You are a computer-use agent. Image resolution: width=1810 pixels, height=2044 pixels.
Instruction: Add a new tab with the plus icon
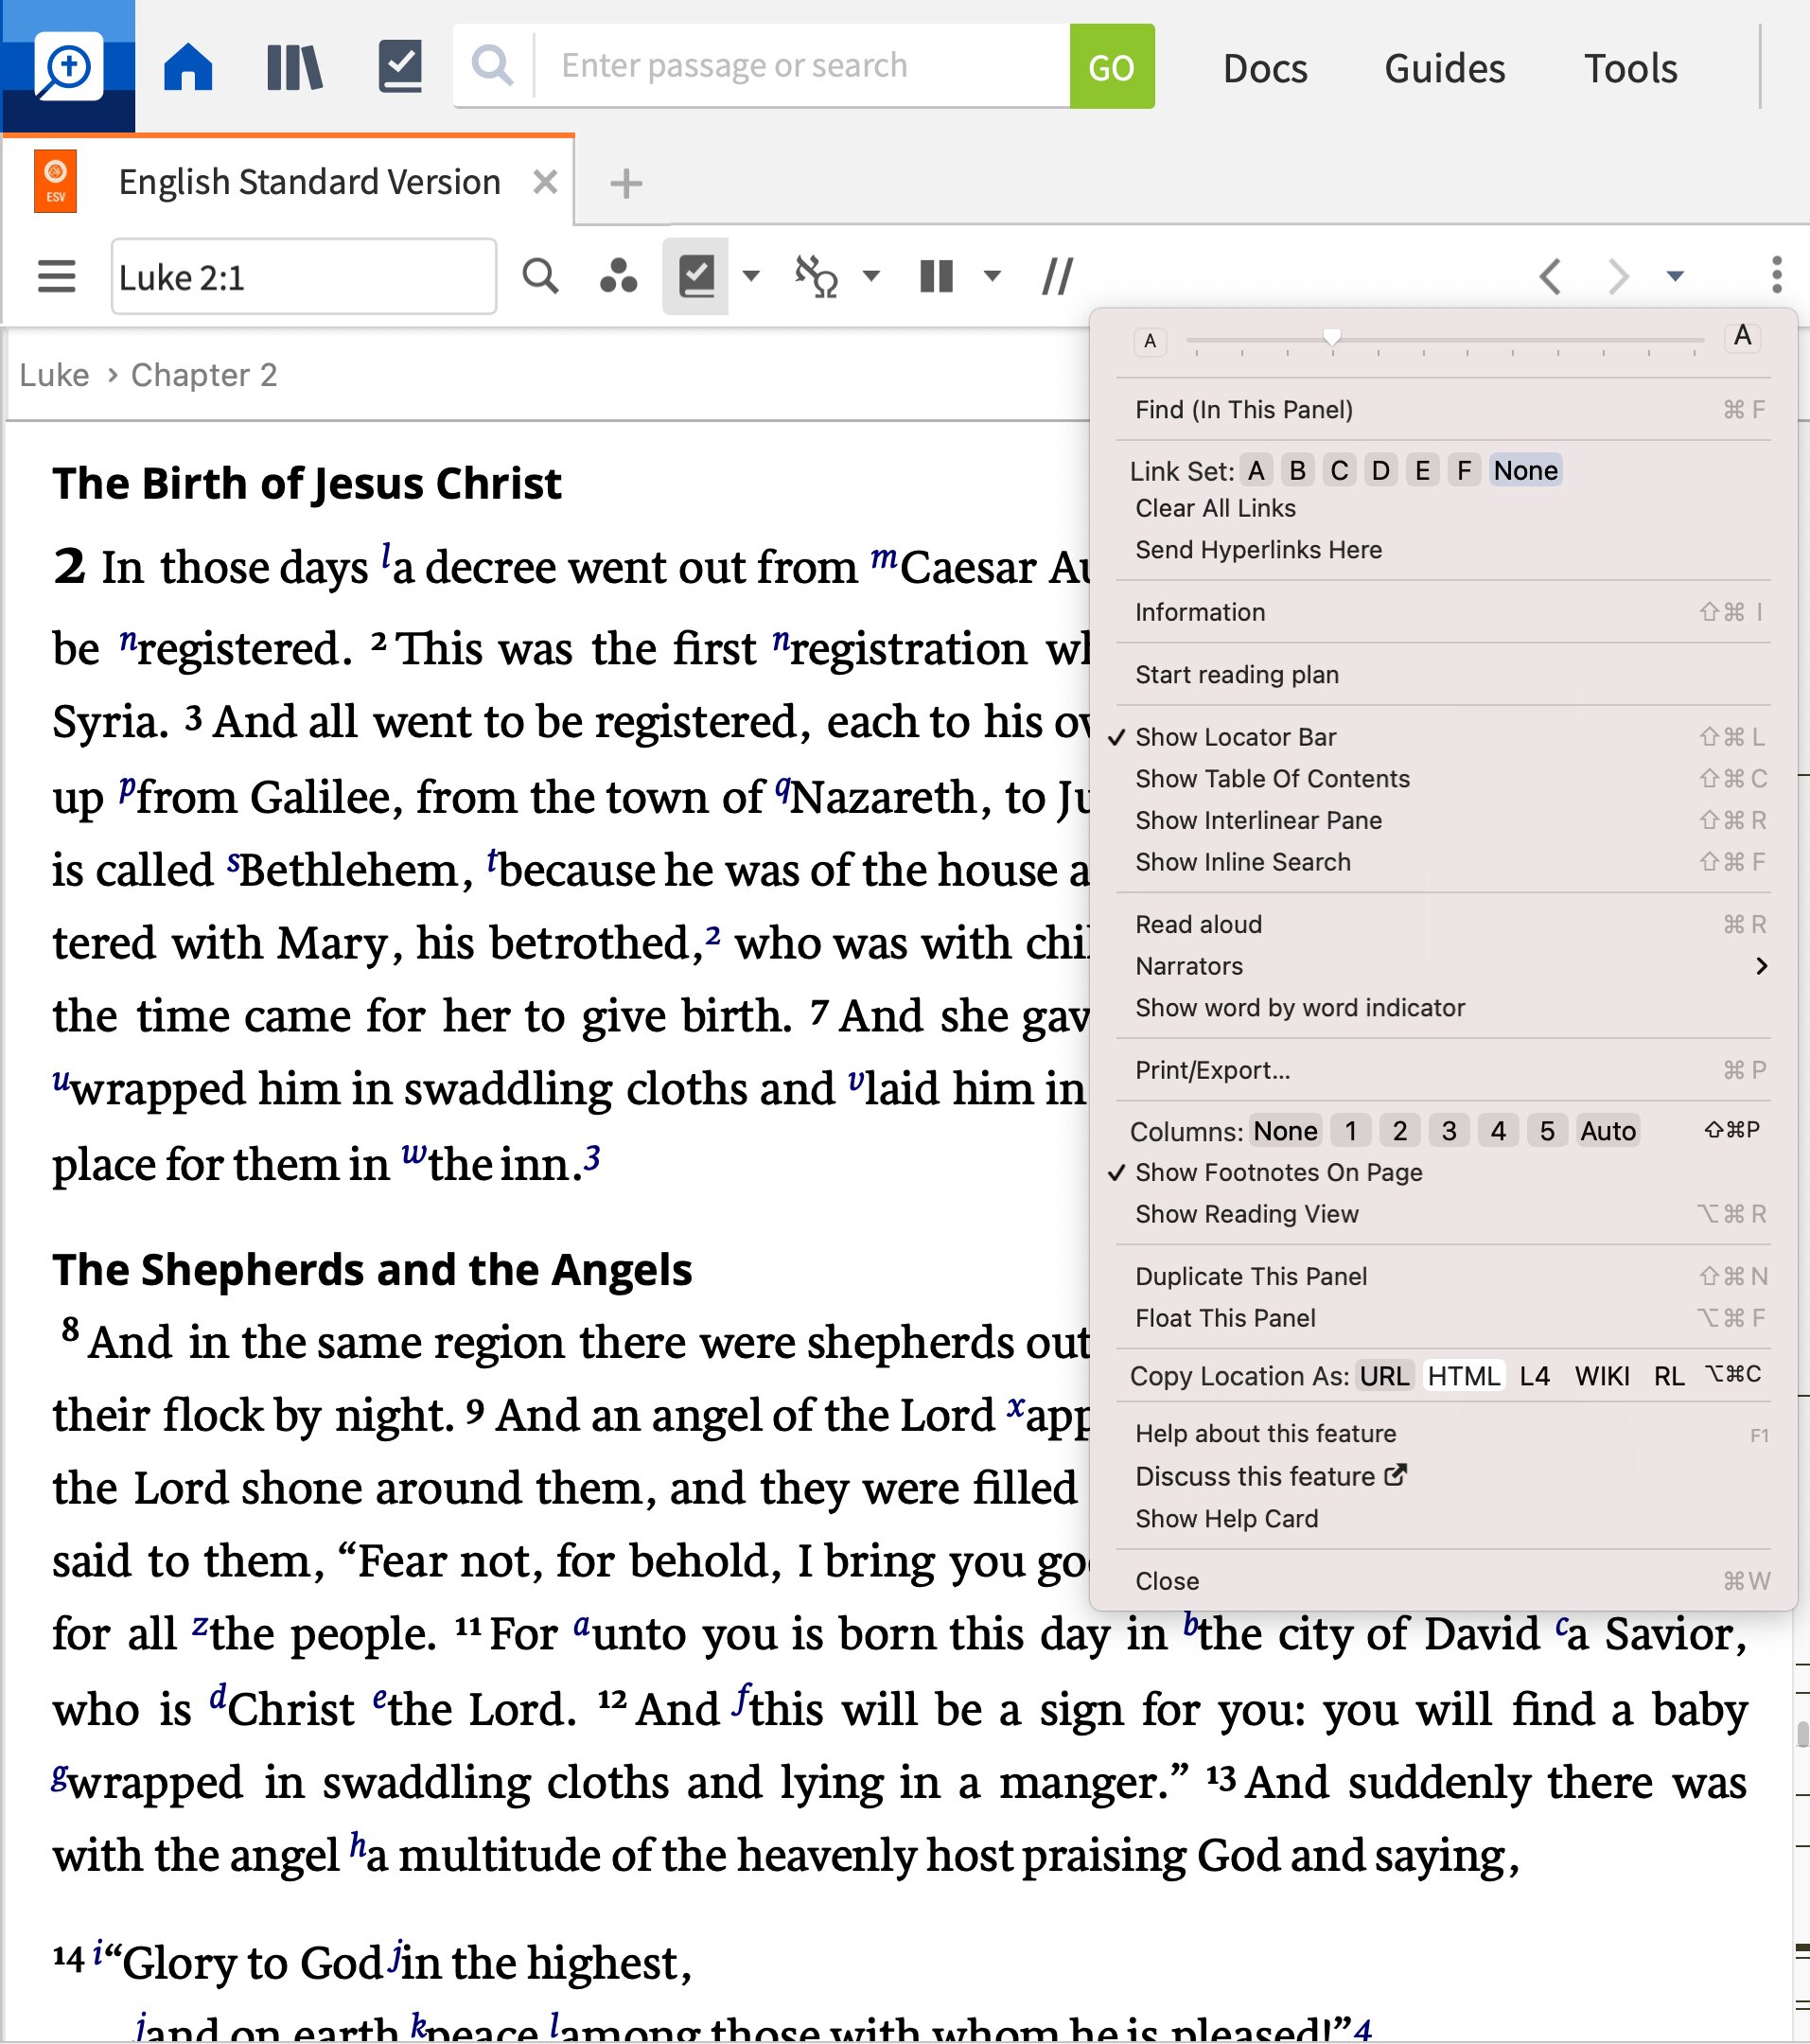(x=626, y=183)
